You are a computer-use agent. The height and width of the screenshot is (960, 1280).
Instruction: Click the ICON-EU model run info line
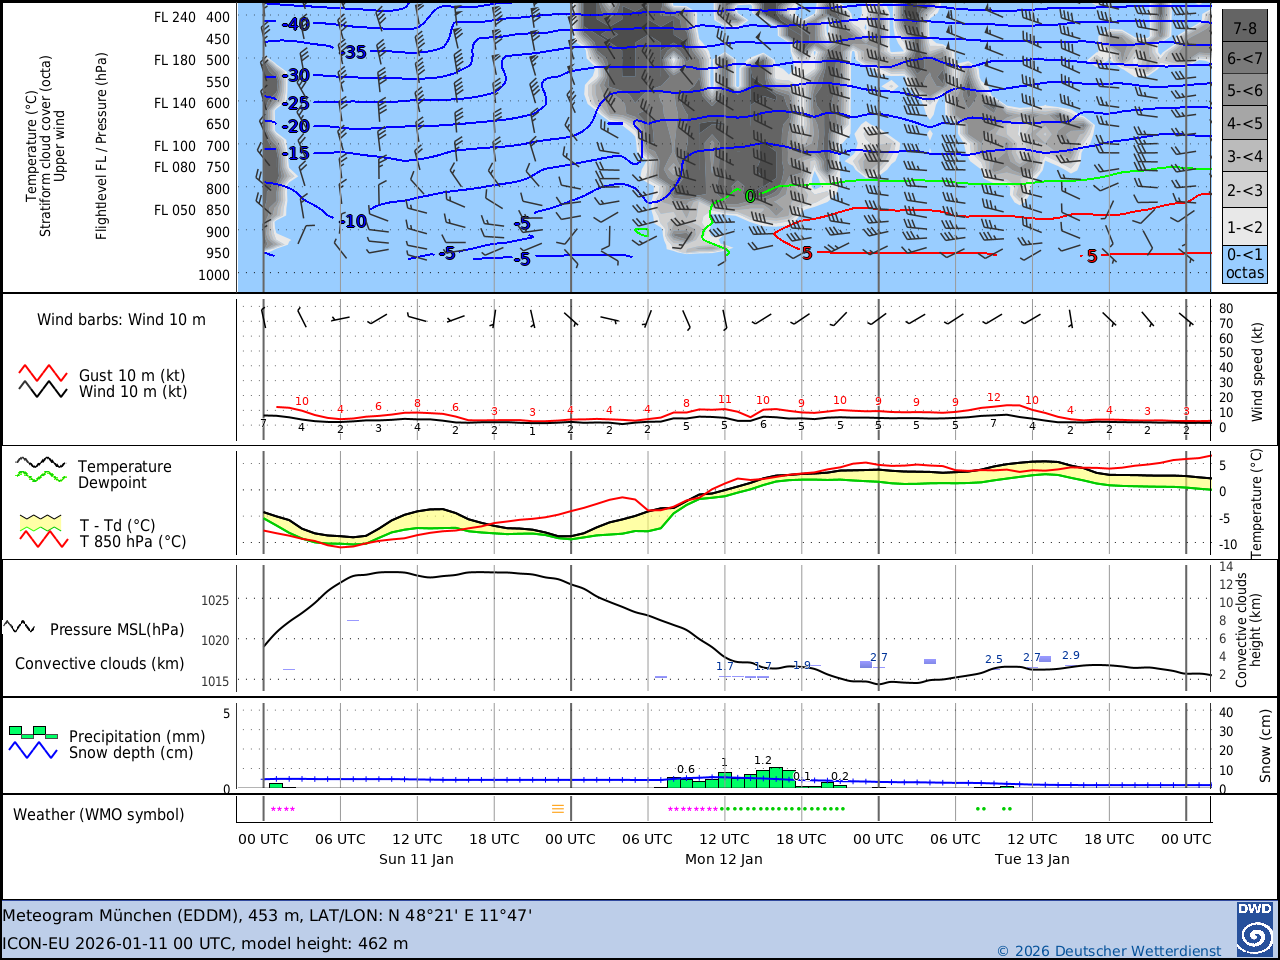[x=205, y=943]
